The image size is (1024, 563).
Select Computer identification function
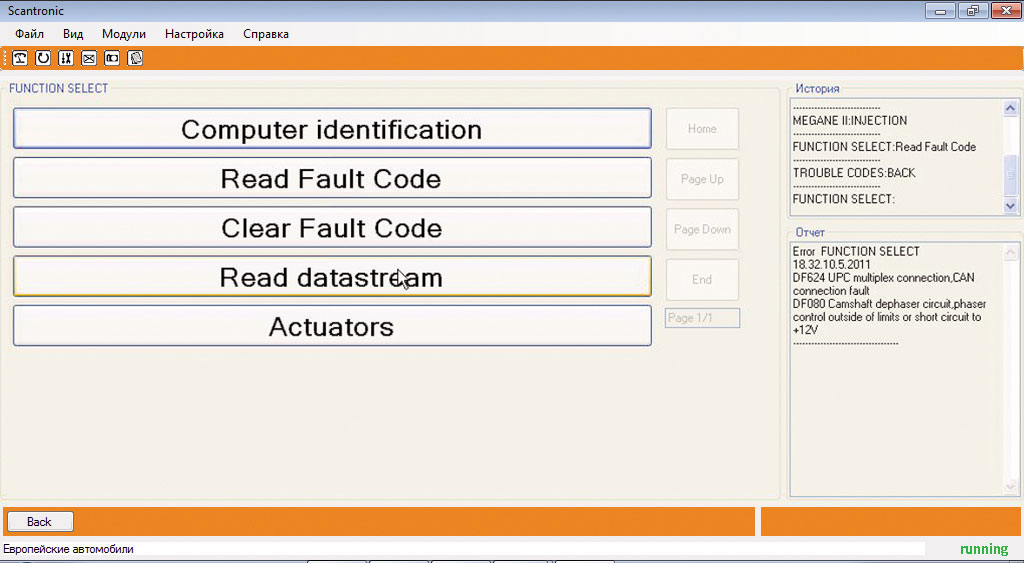coord(332,129)
